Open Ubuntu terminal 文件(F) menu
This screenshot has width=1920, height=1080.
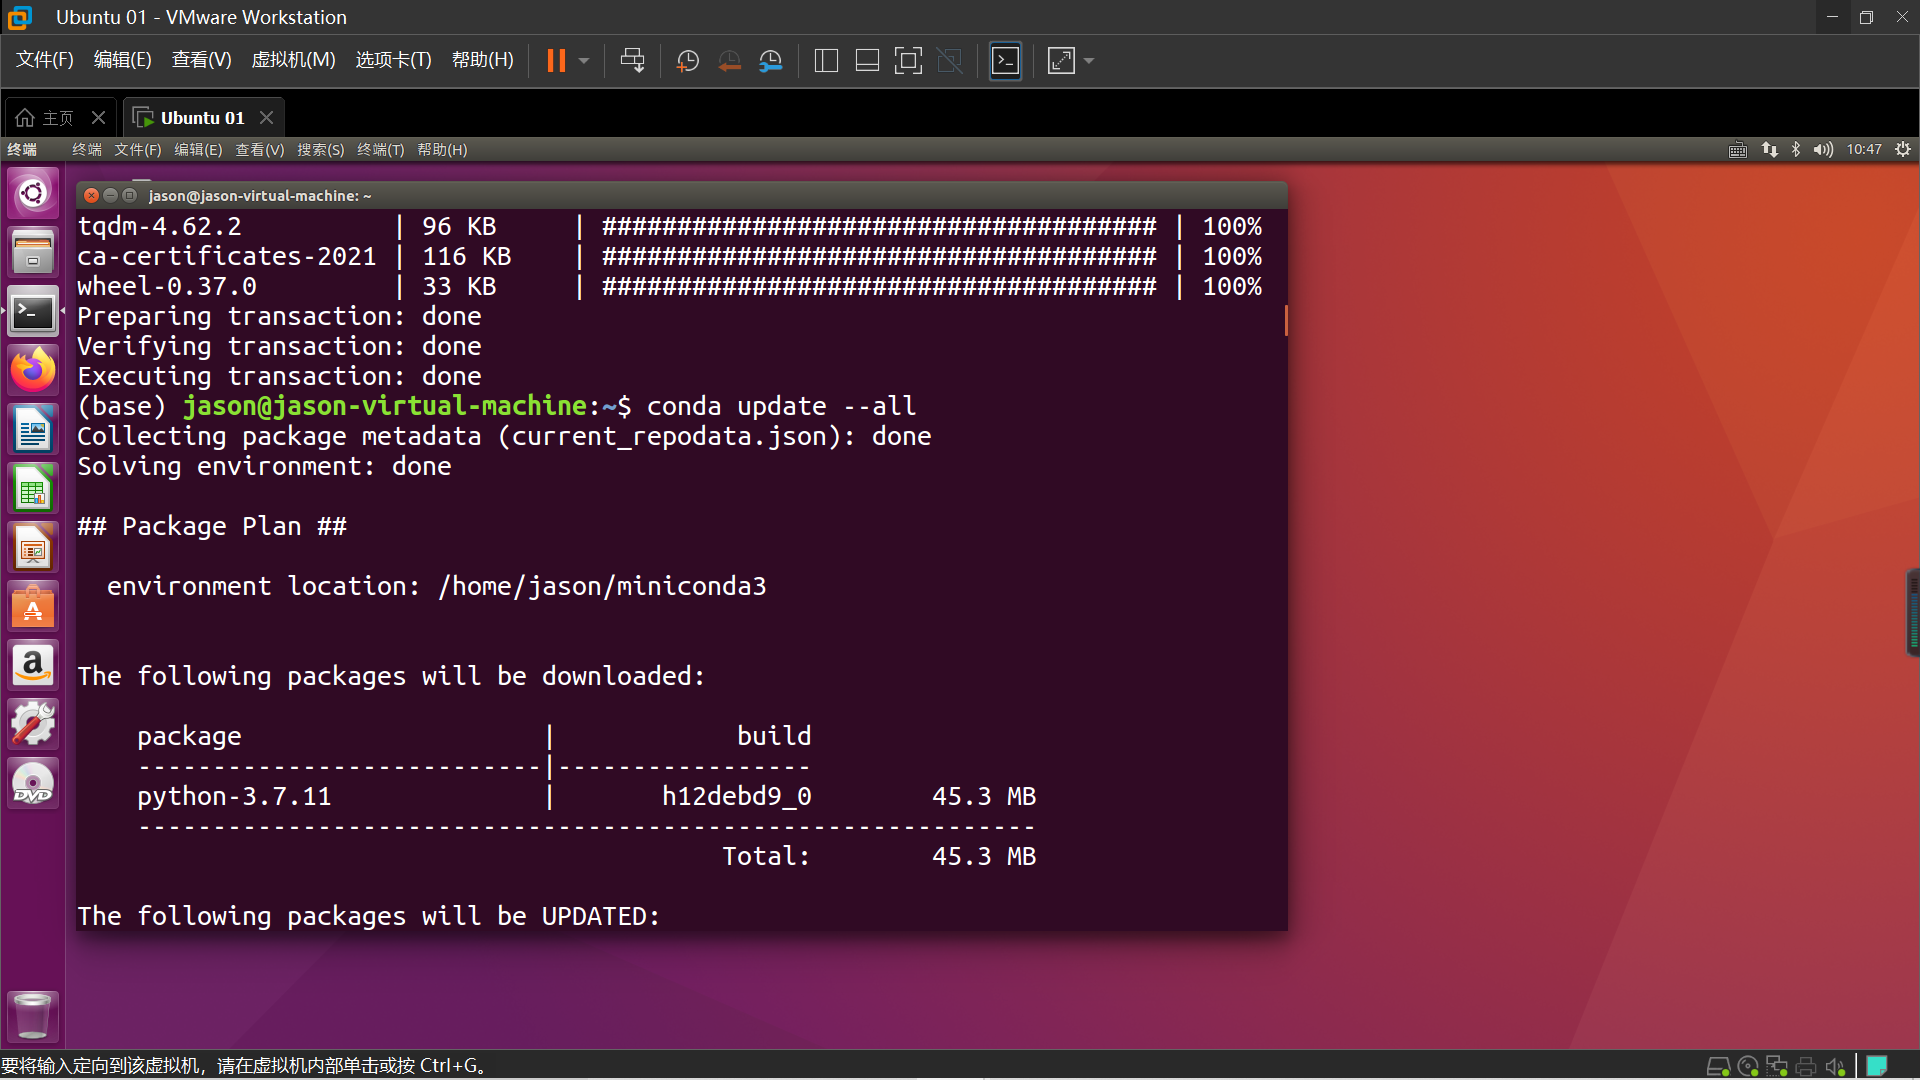137,150
